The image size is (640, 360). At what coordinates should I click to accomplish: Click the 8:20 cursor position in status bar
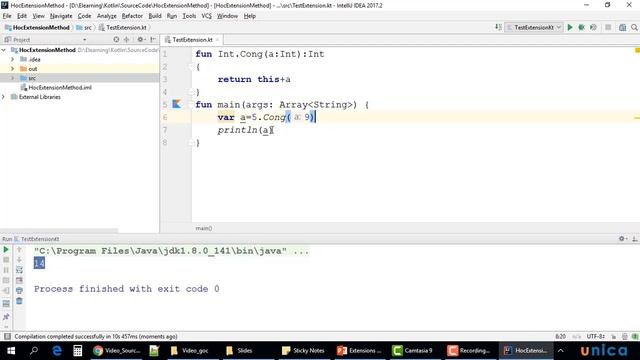[560, 336]
